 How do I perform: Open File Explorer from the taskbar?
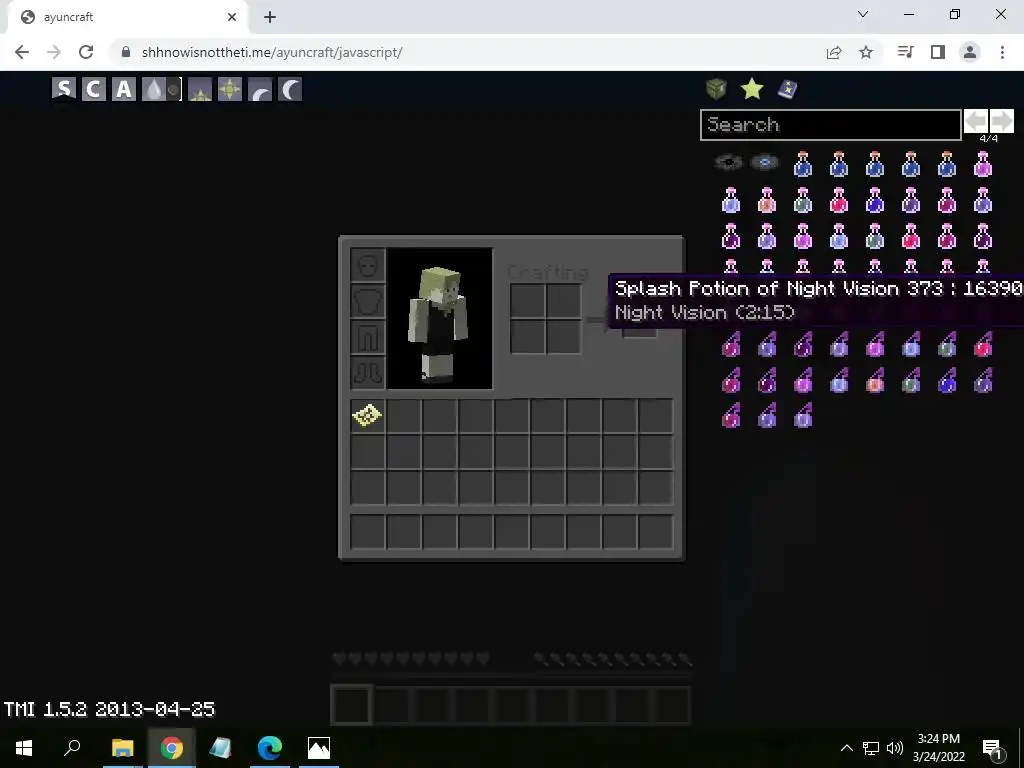122,748
